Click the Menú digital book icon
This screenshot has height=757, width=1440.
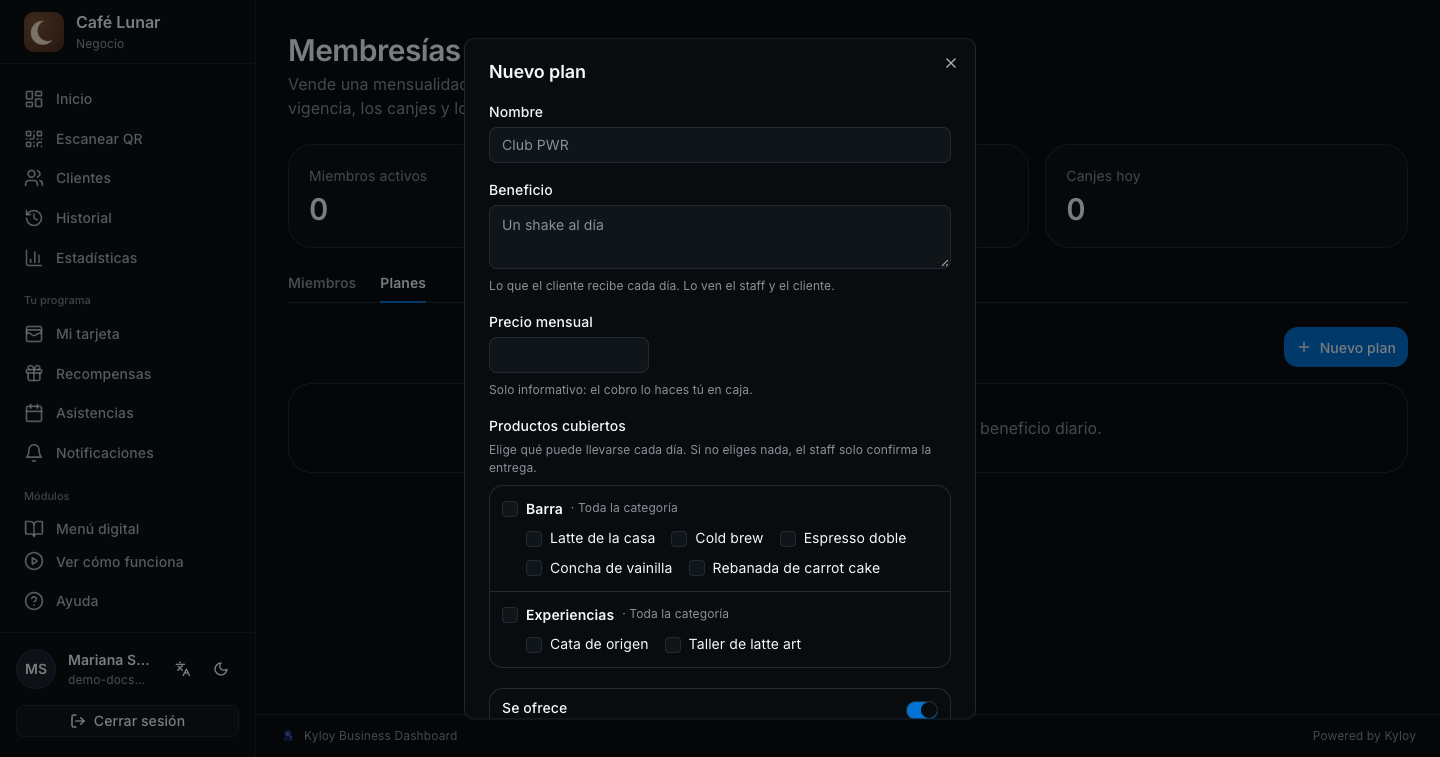pos(34,529)
